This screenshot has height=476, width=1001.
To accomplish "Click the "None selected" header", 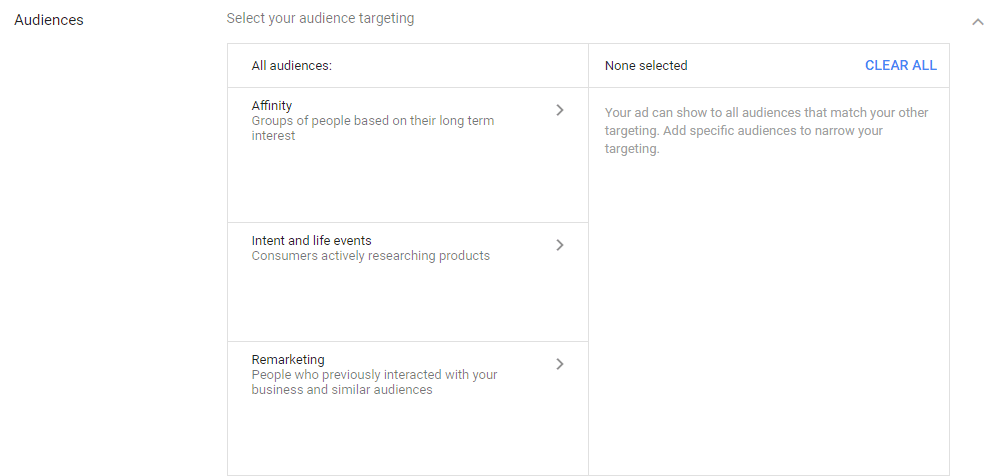I will pyautogui.click(x=646, y=66).
